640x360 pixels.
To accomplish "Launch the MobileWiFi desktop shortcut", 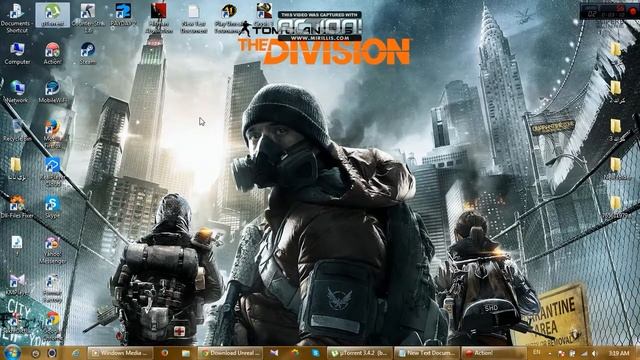I will (52, 91).
